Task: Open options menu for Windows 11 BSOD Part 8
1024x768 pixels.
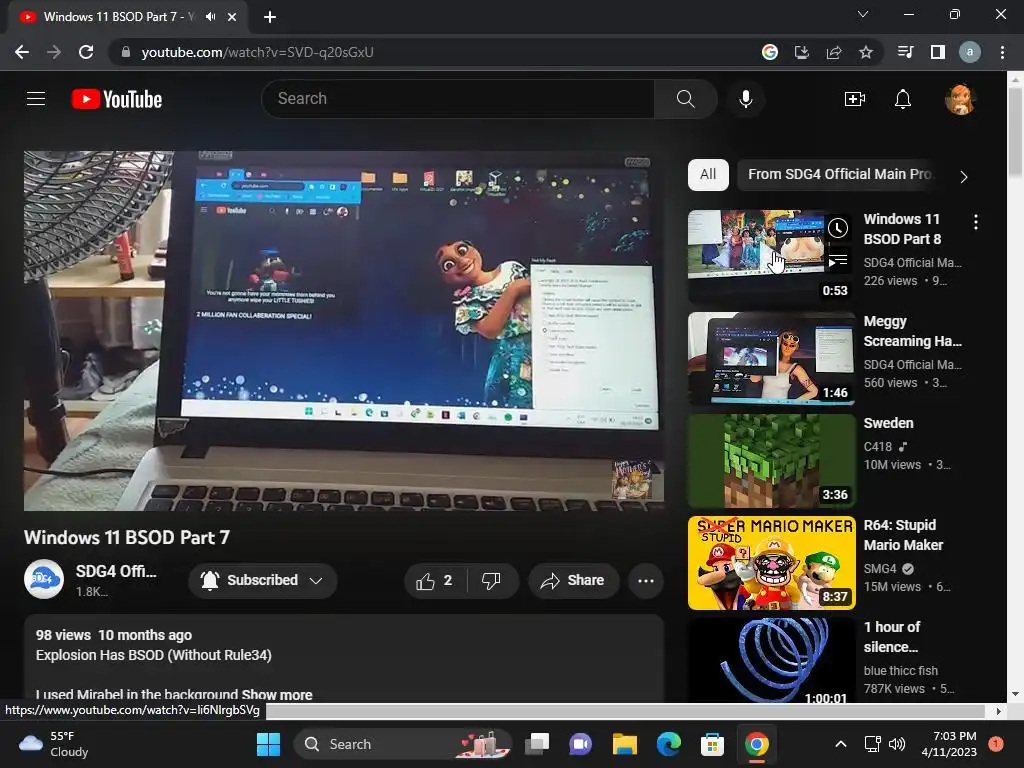Action: pos(975,222)
